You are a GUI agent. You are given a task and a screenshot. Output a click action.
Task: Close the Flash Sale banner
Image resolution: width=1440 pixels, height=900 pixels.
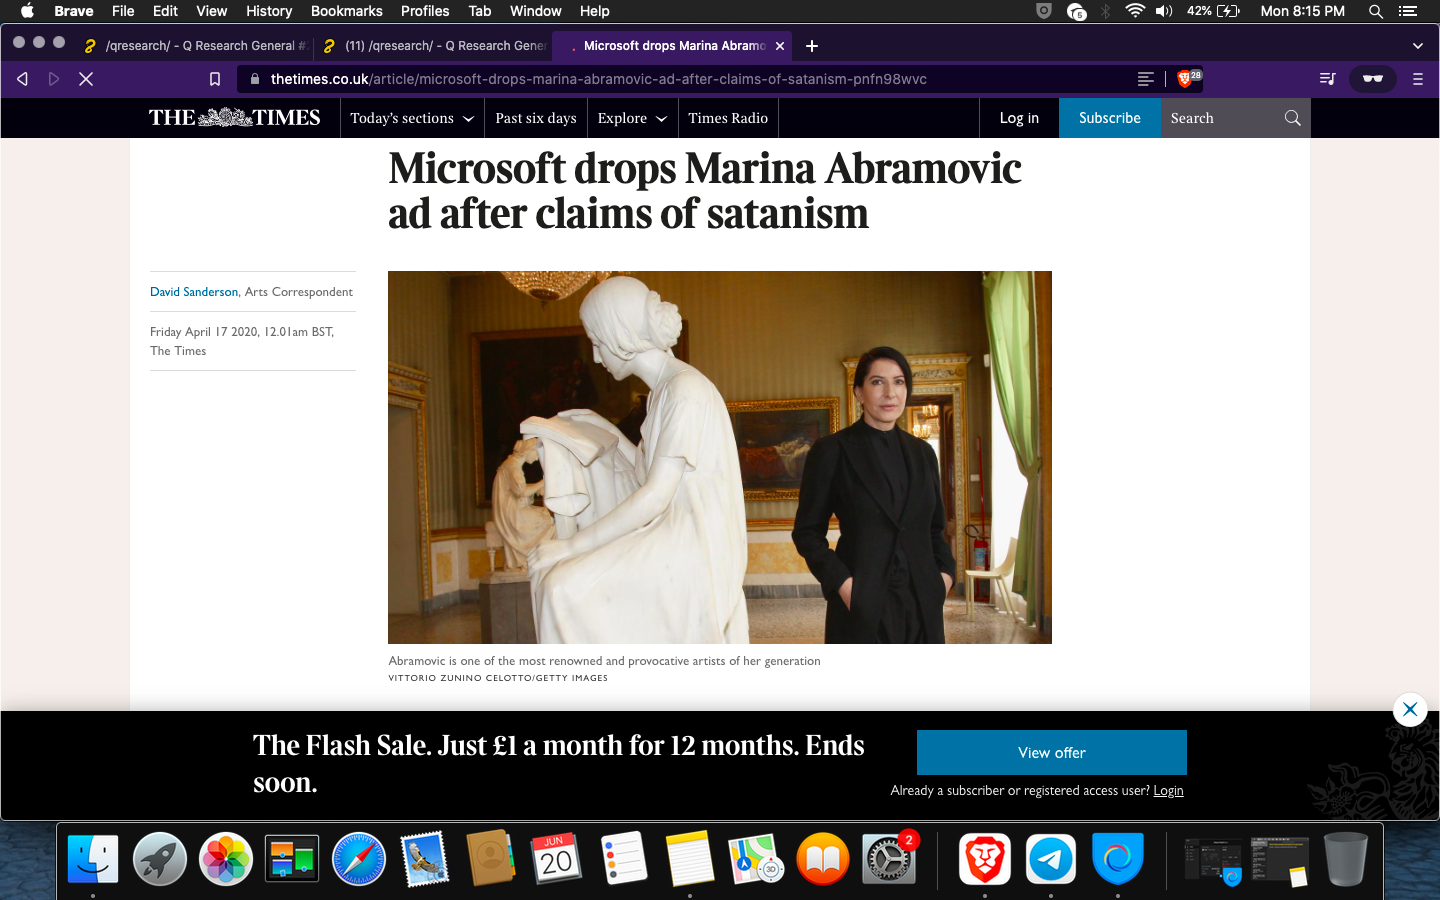1410,710
